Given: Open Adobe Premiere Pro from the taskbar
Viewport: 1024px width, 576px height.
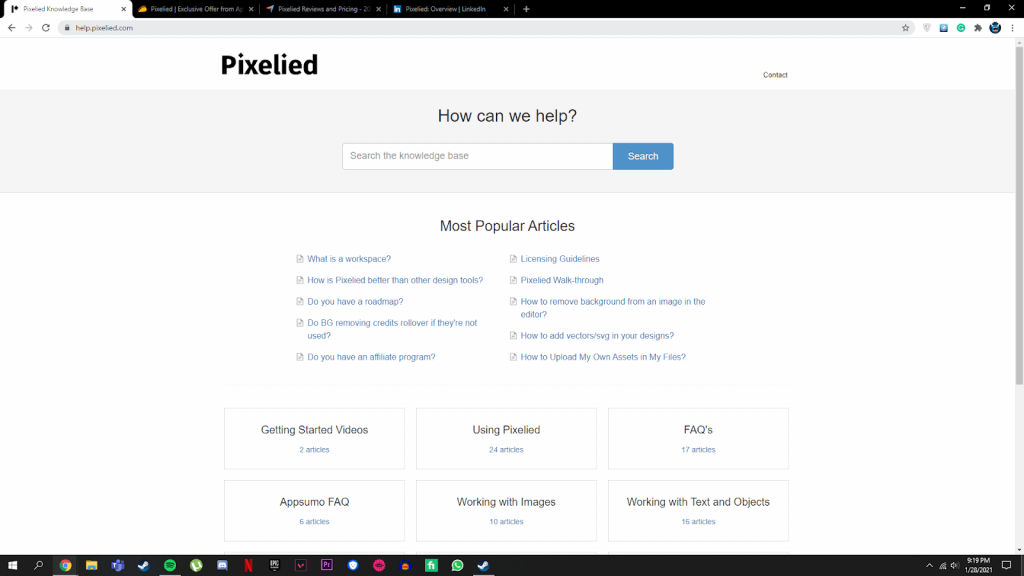Looking at the screenshot, I should pos(327,566).
